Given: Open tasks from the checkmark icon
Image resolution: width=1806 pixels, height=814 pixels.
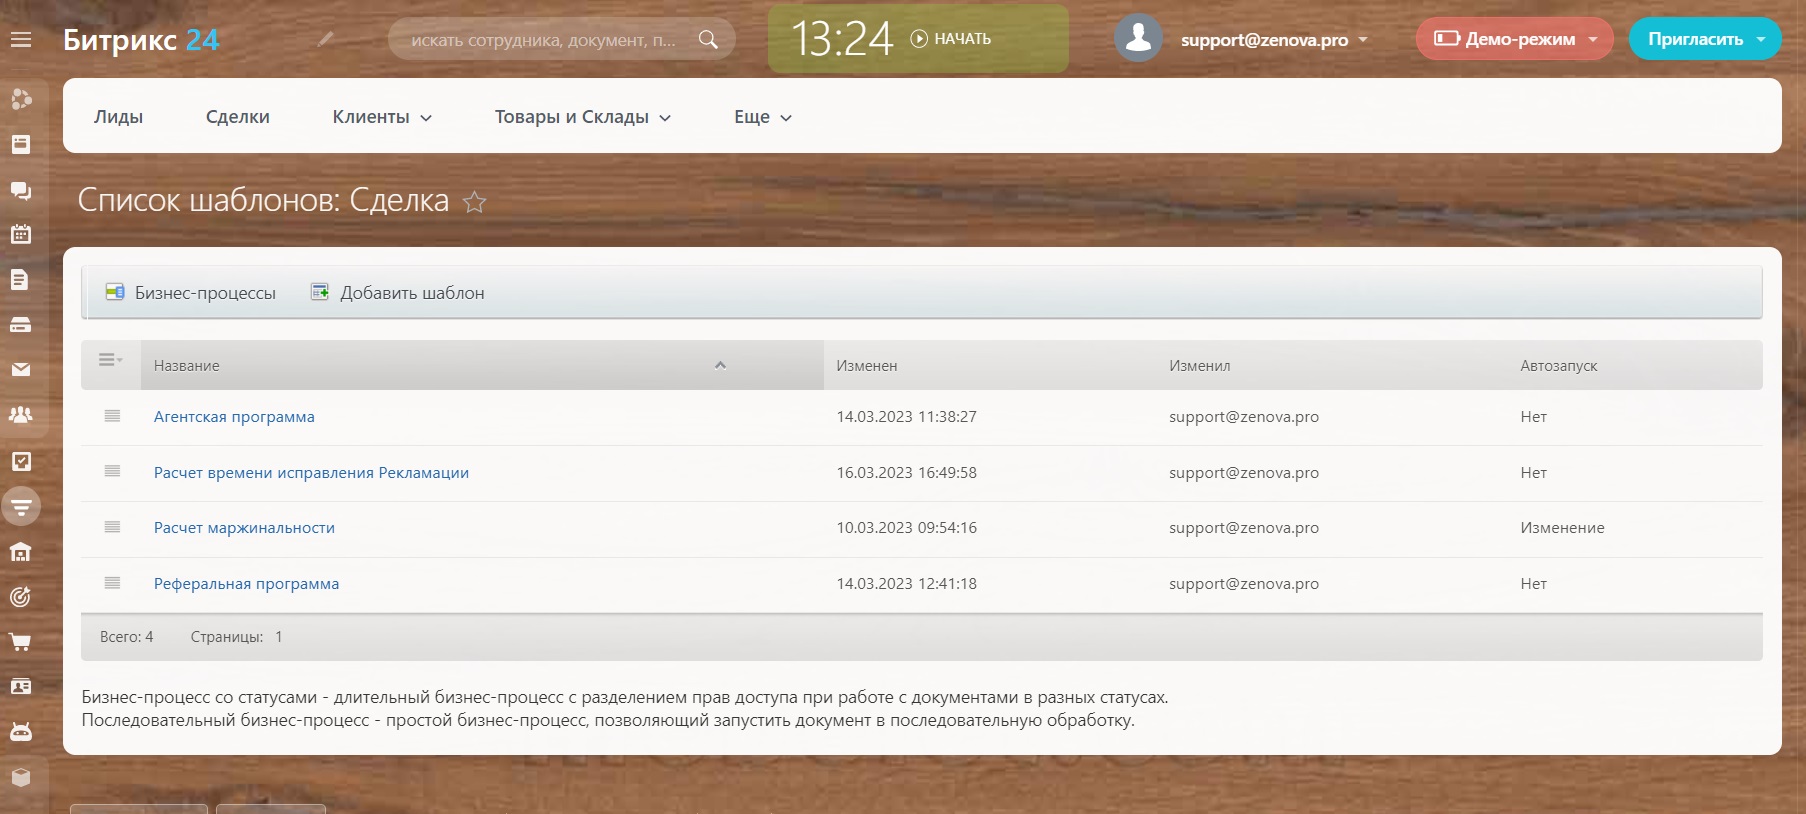Looking at the screenshot, I should point(21,461).
